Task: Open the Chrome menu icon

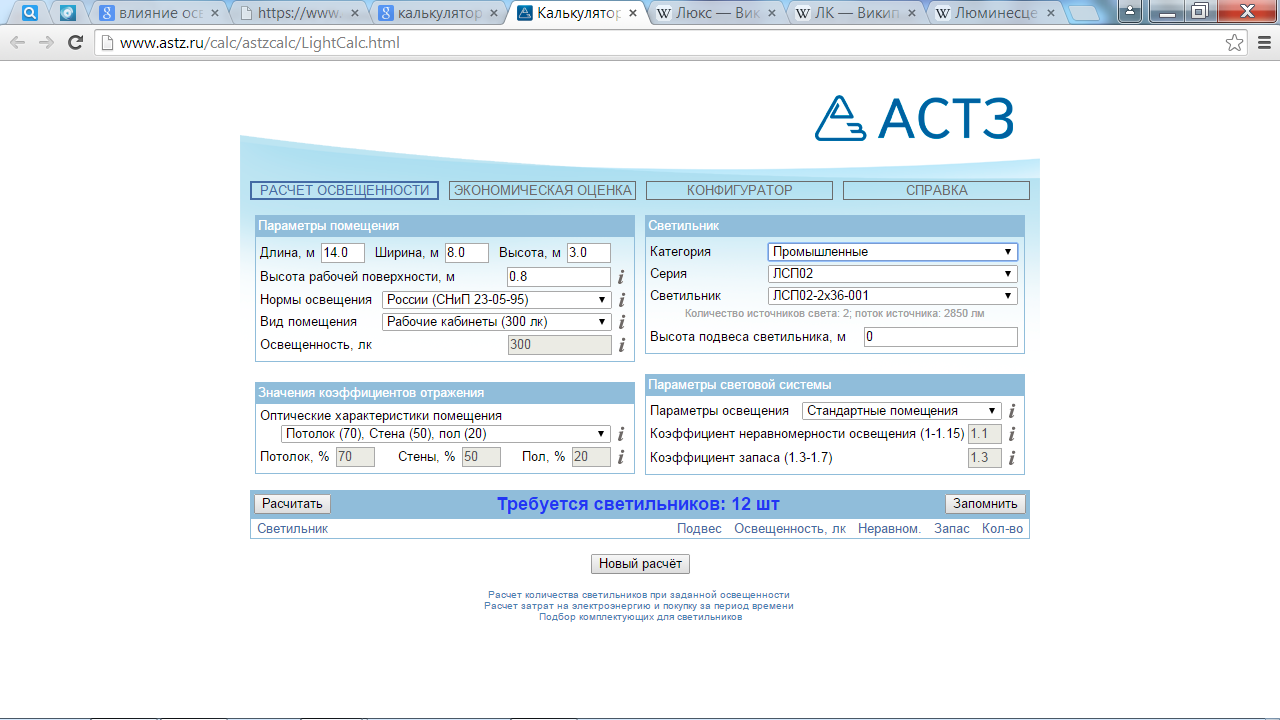Action: tap(1263, 43)
